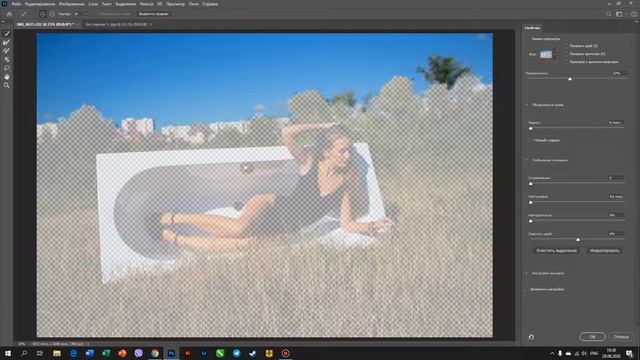The image size is (640, 360).
Task: Select the Object Selection tool
Action: coord(7,60)
